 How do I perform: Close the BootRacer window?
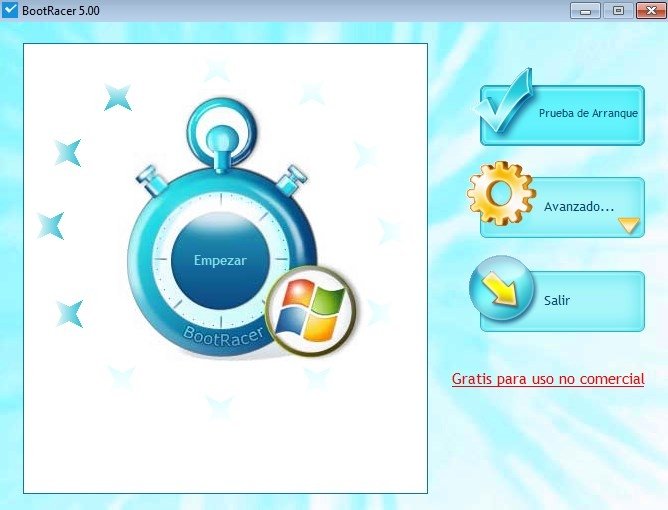(x=651, y=11)
